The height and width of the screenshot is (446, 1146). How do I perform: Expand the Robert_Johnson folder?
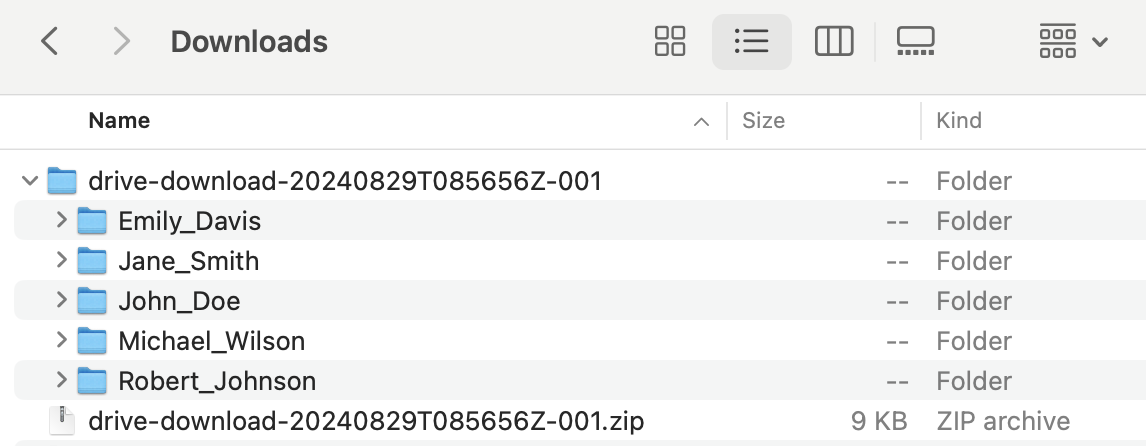point(62,381)
